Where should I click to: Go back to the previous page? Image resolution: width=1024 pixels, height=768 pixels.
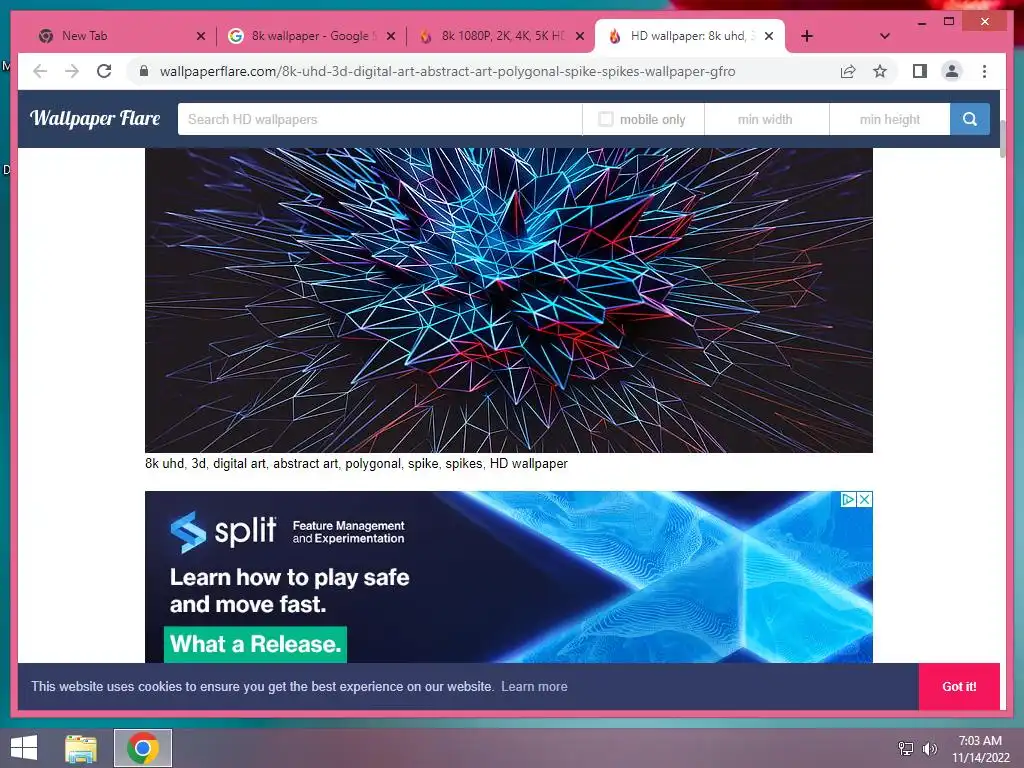[x=40, y=71]
